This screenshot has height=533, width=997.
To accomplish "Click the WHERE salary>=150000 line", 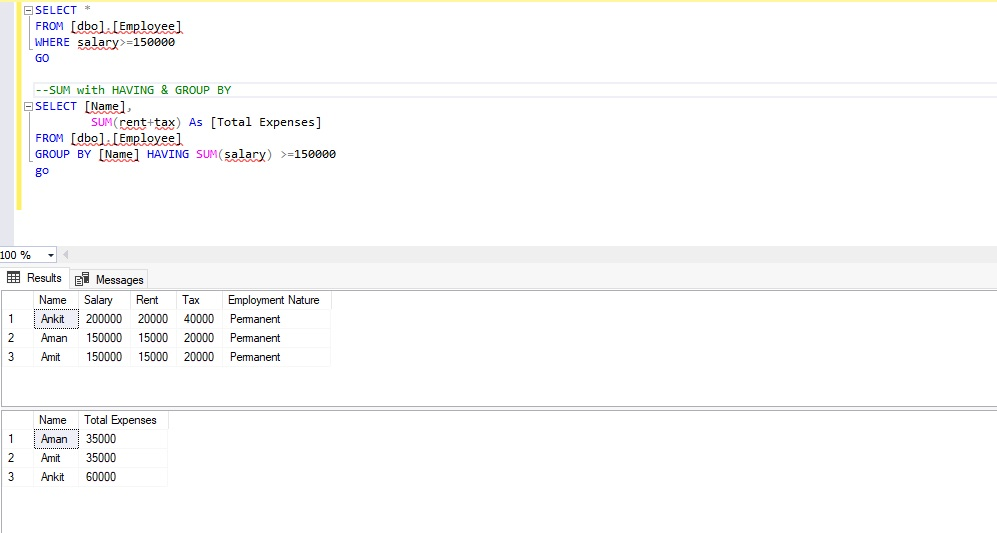I will pyautogui.click(x=105, y=43).
